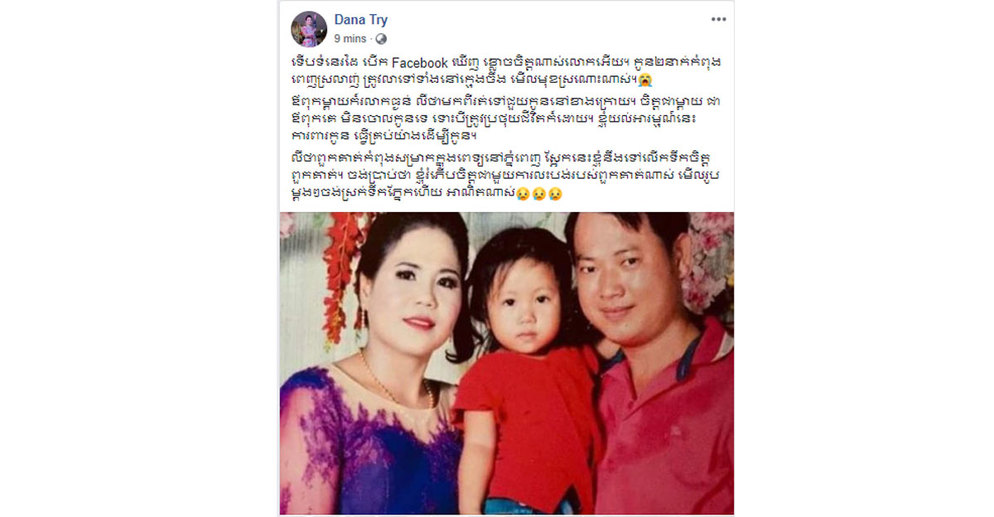Click the last sad emoji ending the post

point(555,194)
